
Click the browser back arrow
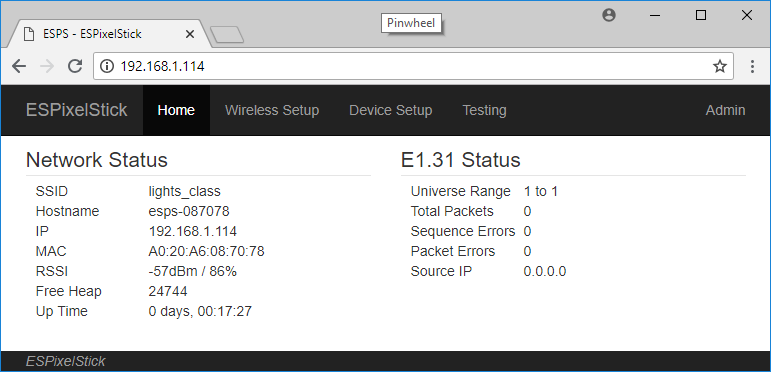tap(19, 66)
